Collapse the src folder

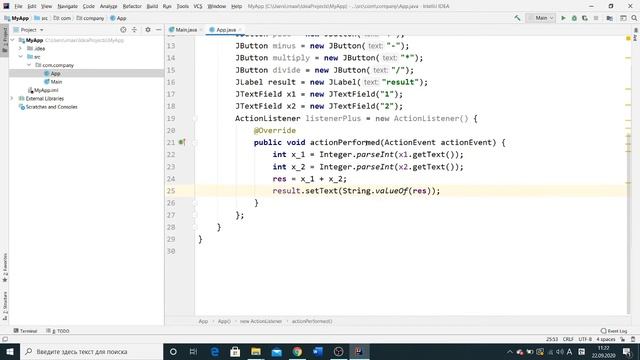point(20,57)
